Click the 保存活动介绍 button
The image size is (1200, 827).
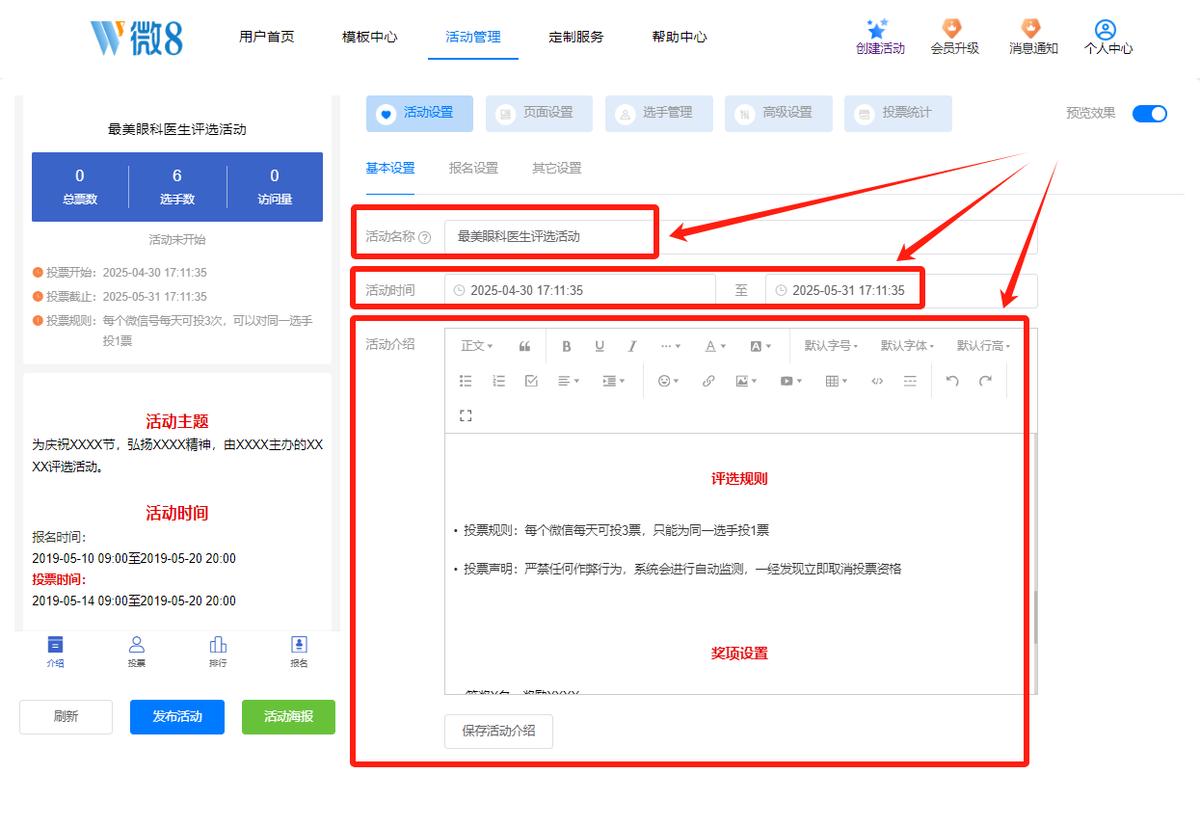(x=498, y=731)
